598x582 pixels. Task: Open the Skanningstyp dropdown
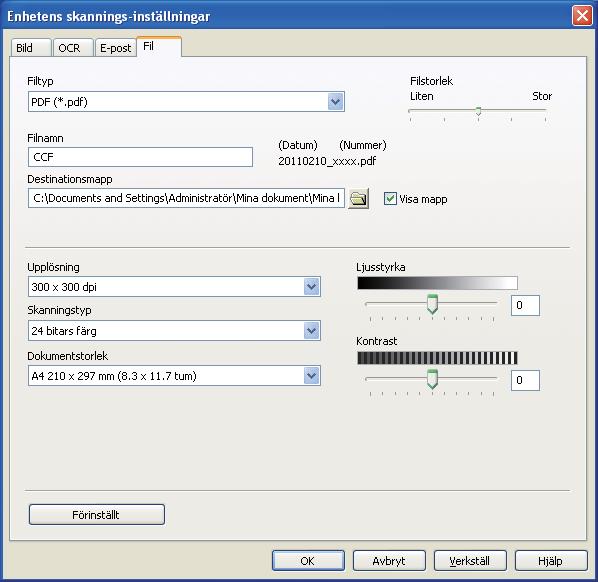click(x=312, y=331)
